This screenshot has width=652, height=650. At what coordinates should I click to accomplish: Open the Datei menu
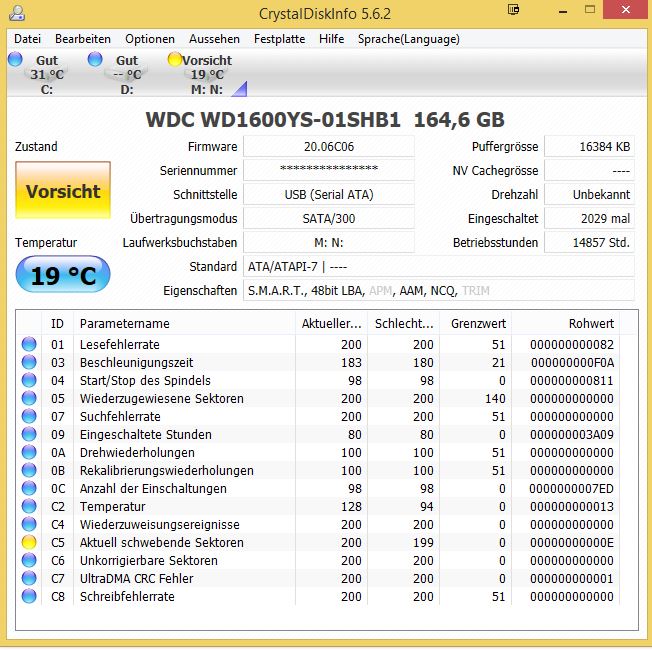[27, 39]
